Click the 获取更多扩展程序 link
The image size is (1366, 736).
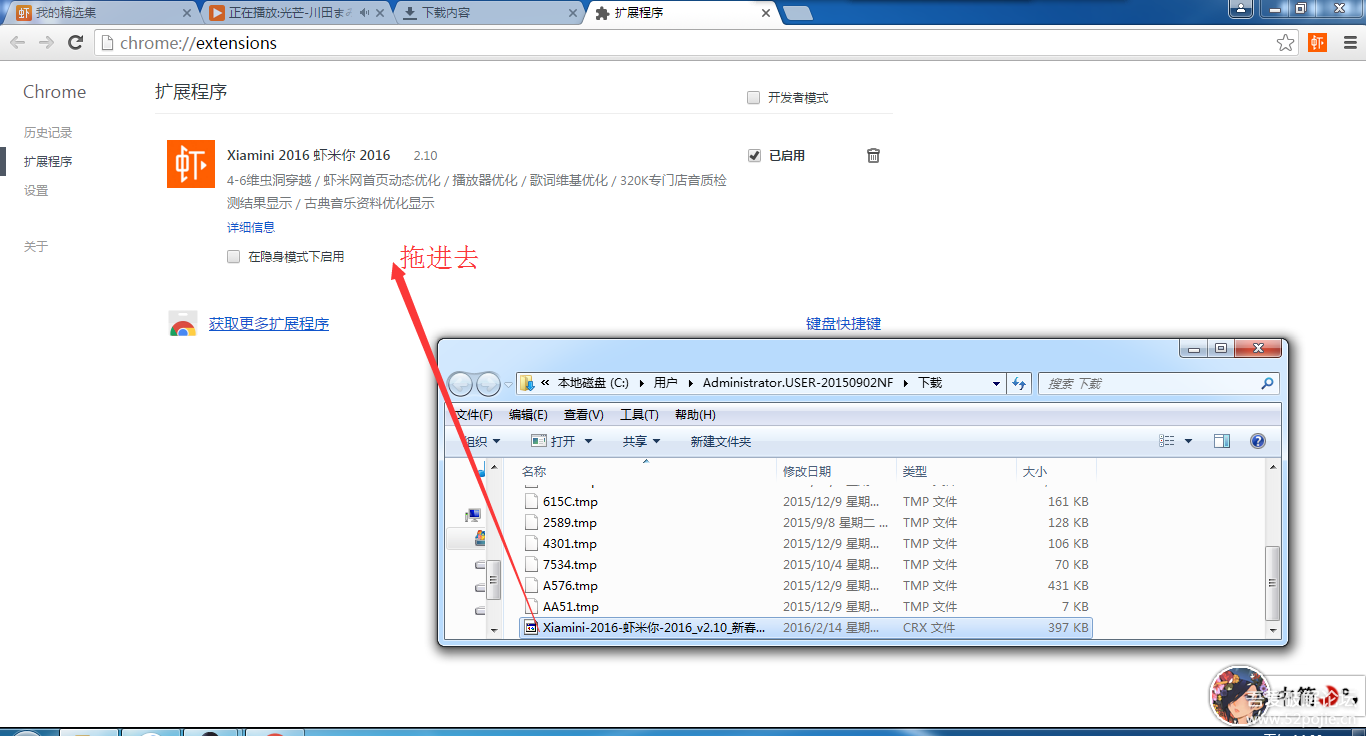[269, 324]
